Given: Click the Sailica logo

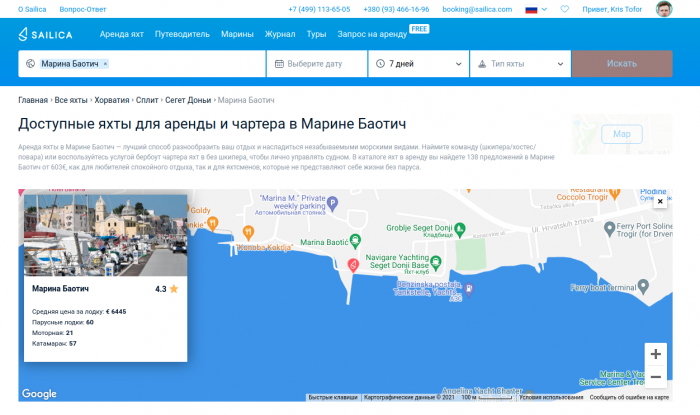Looking at the screenshot, I should pos(45,34).
